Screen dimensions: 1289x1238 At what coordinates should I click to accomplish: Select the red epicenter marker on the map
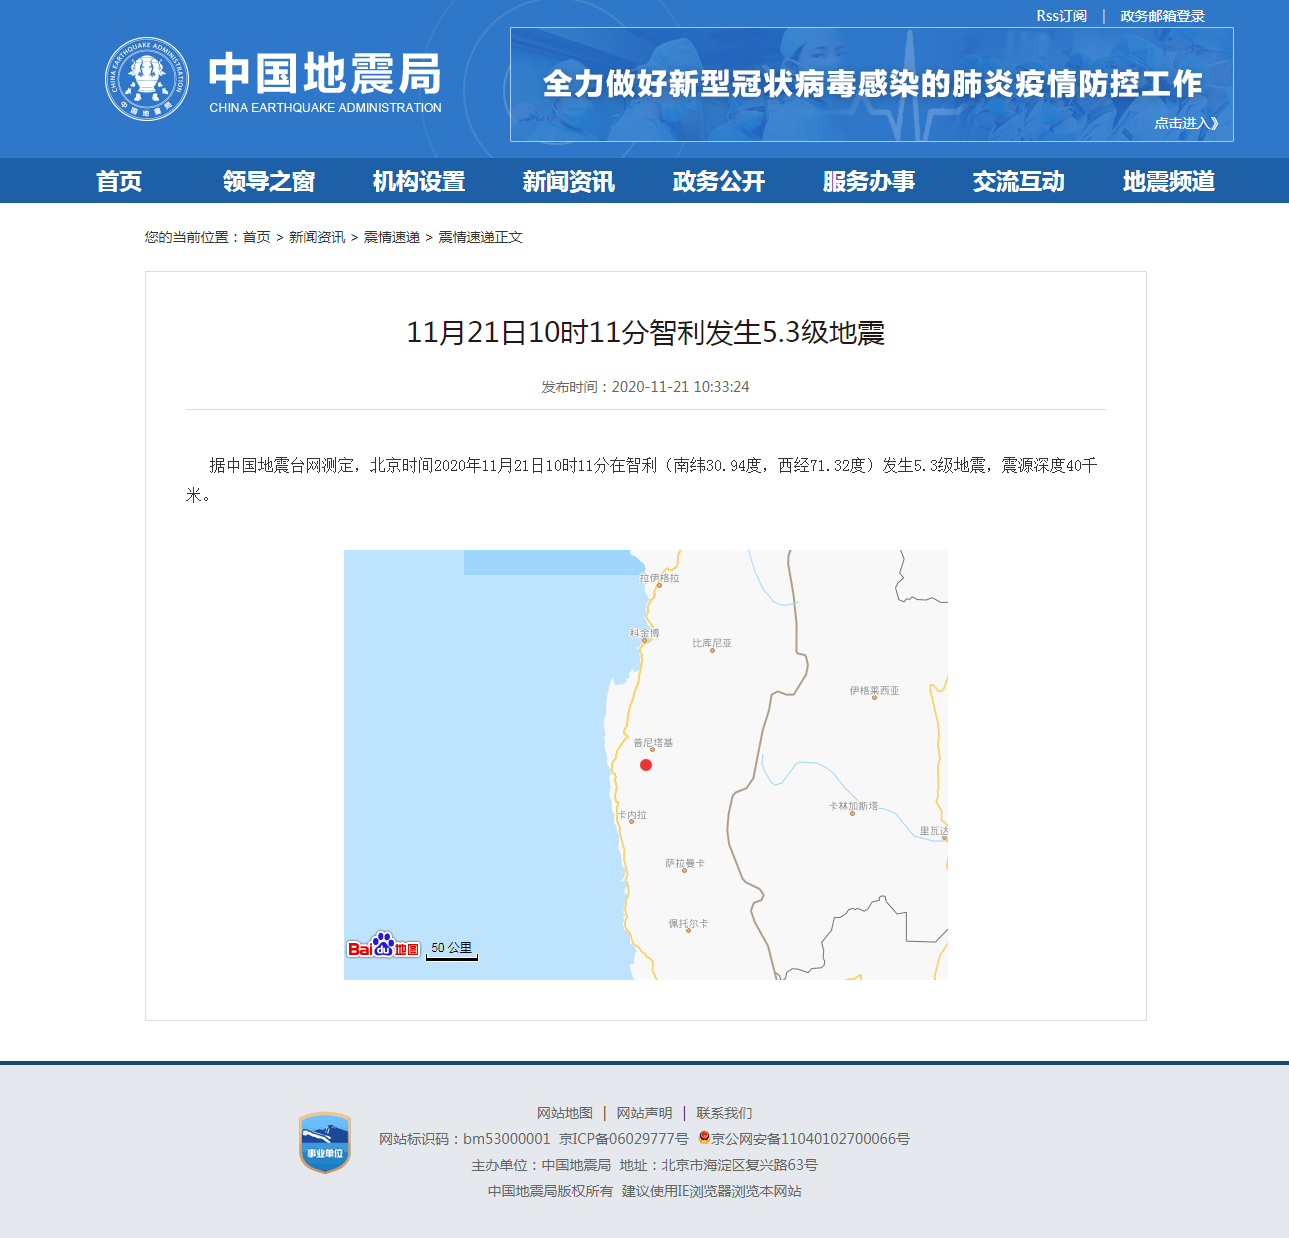click(646, 765)
